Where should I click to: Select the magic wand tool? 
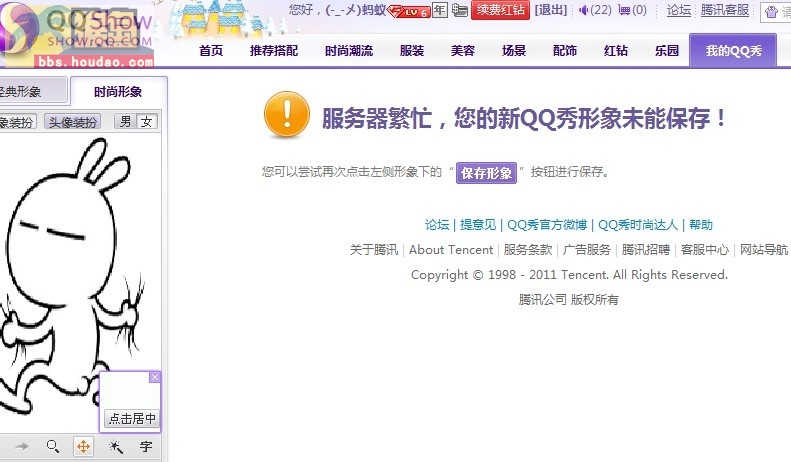tap(116, 446)
